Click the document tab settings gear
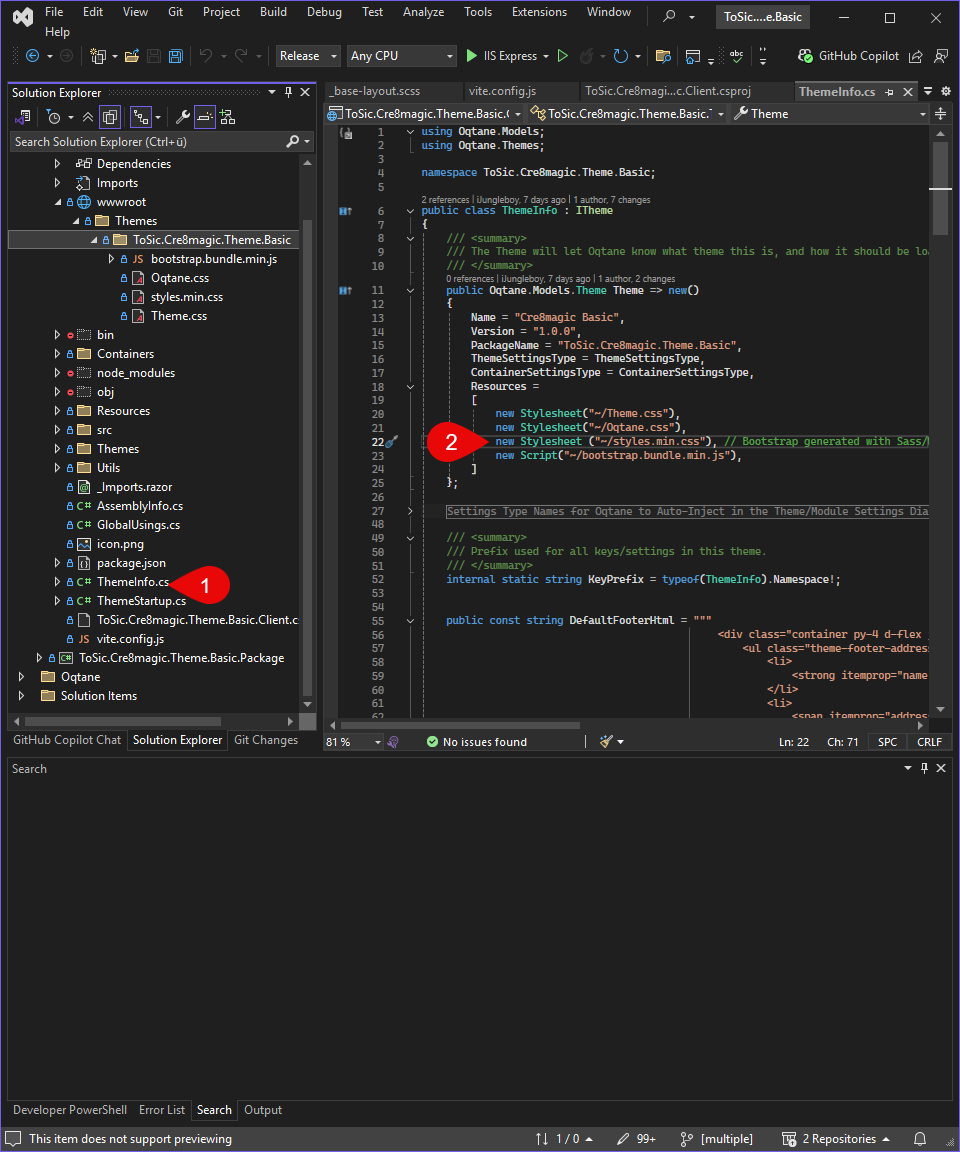This screenshot has width=960, height=1152. (946, 91)
